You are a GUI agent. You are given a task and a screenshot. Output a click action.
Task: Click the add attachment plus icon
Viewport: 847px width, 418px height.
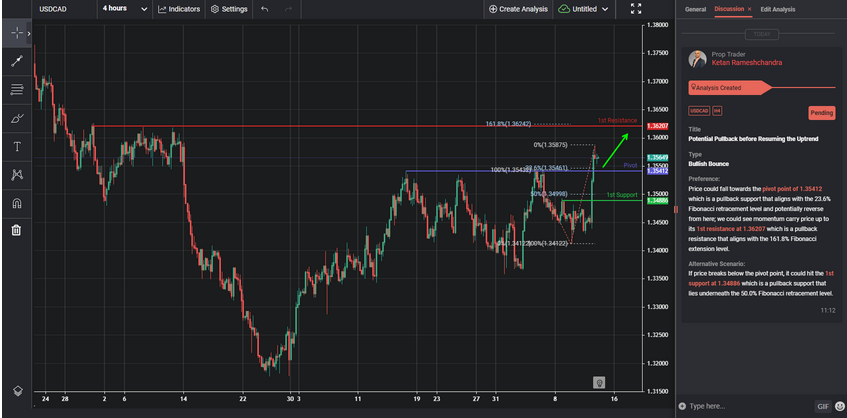click(x=682, y=406)
